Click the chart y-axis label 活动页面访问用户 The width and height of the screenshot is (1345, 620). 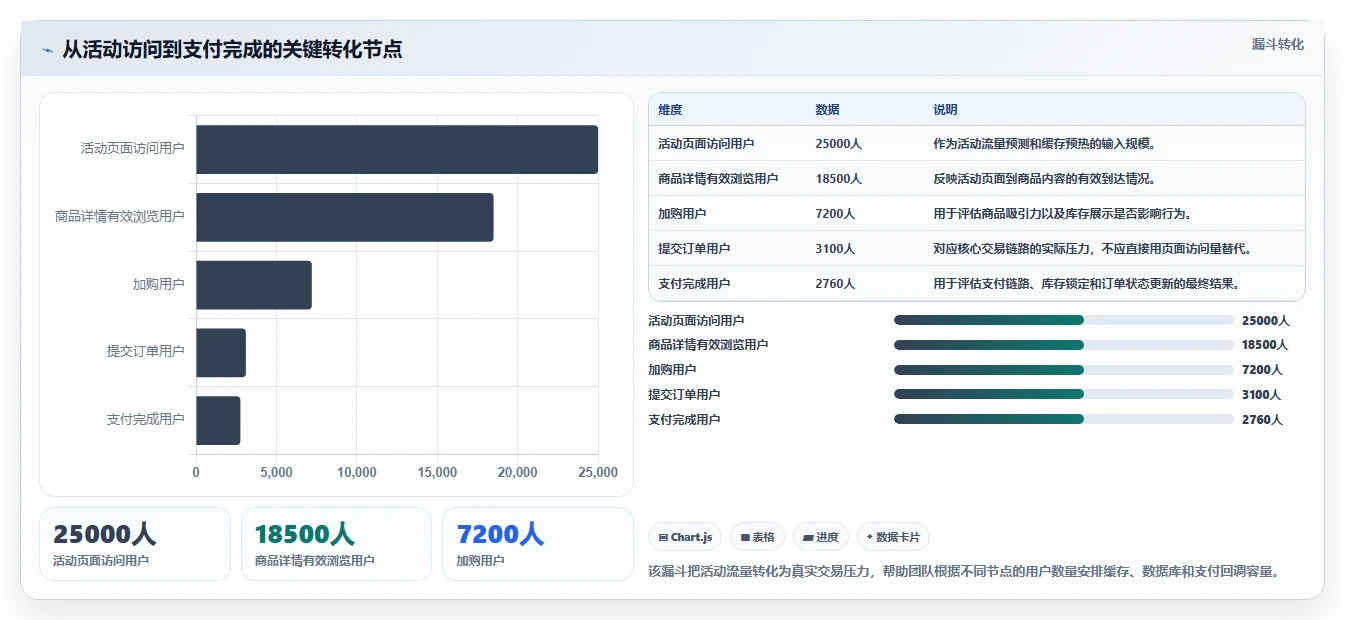click(133, 148)
